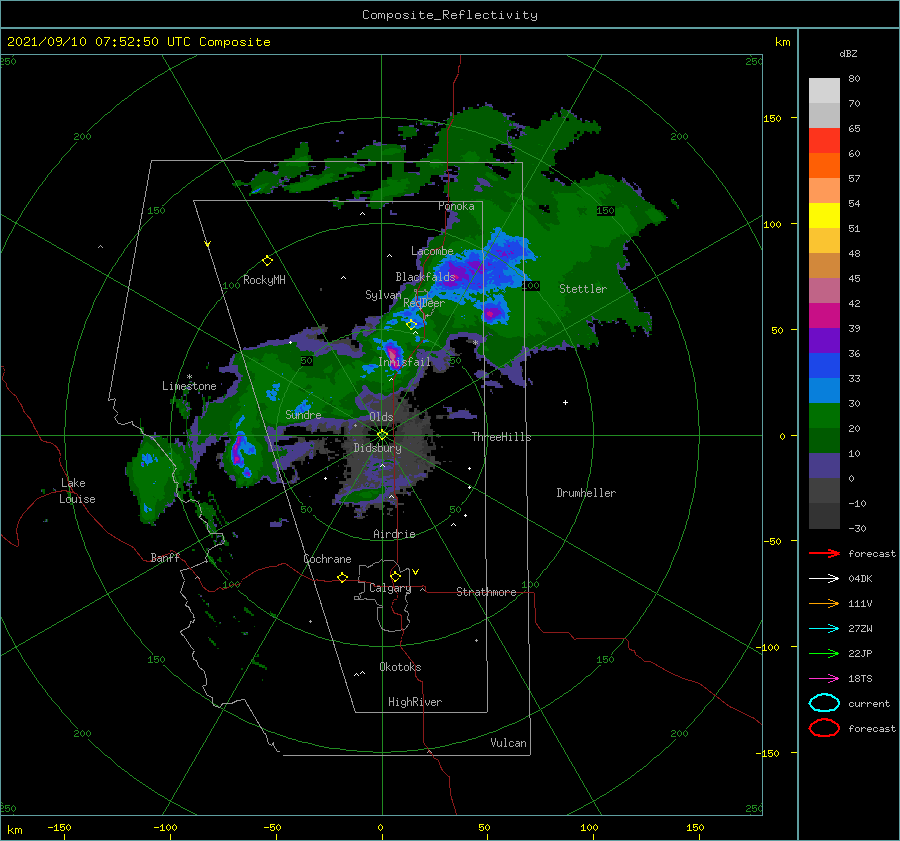This screenshot has height=841, width=900.
Task: Click the orange 111V arrow icon
Action: pos(824,603)
